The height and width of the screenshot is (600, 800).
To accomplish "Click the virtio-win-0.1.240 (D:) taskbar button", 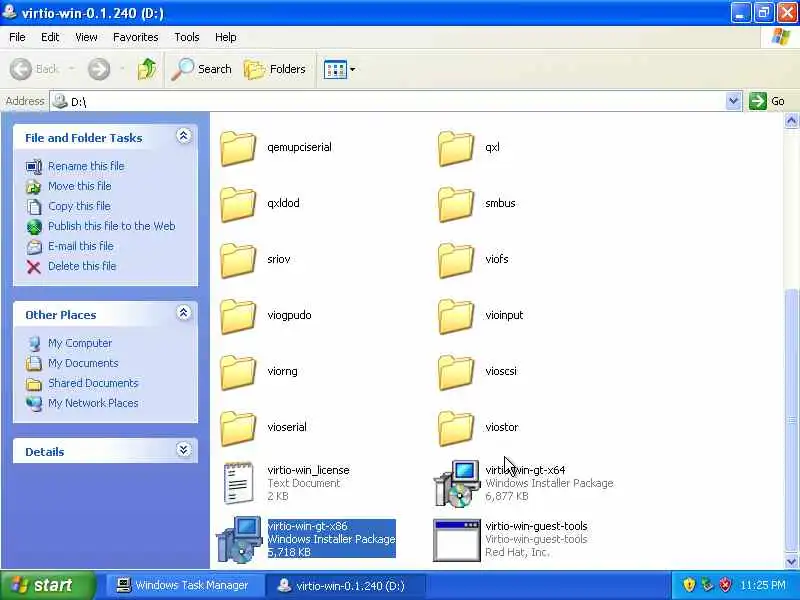I will 345,586.
